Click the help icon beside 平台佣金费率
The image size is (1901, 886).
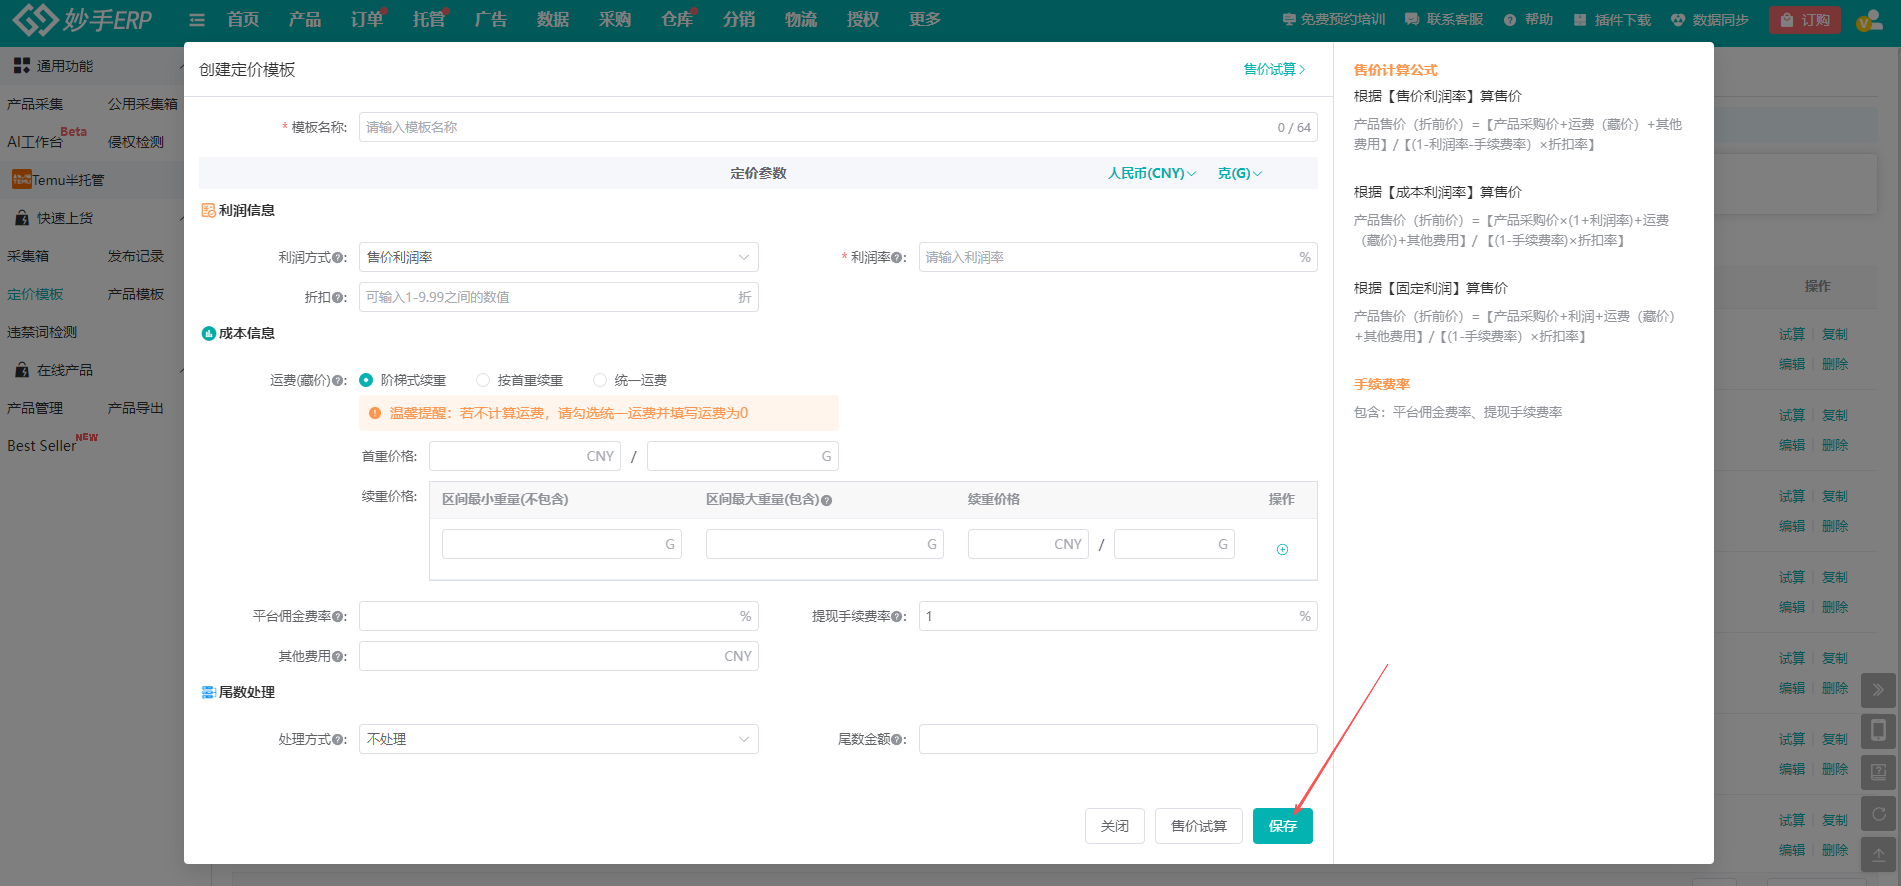pos(338,617)
